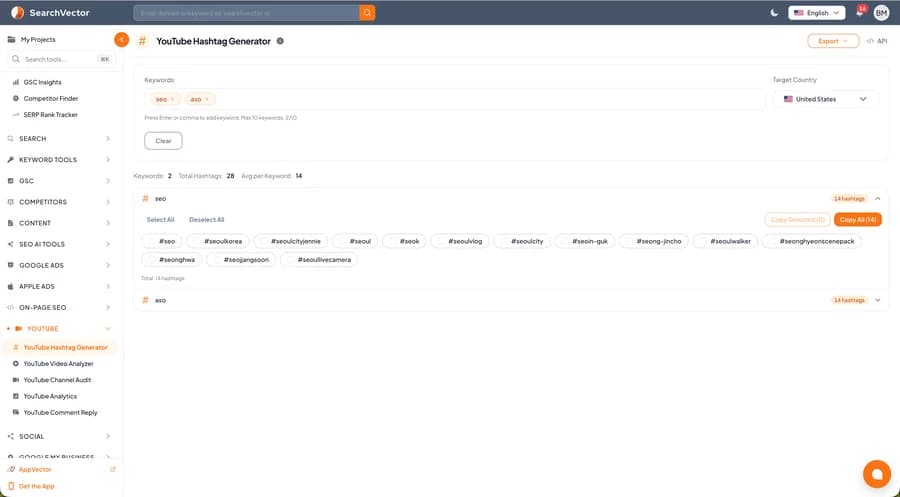Screen dimensions: 900x497
Task: Remove the aso keyword chip
Action: (207, 100)
